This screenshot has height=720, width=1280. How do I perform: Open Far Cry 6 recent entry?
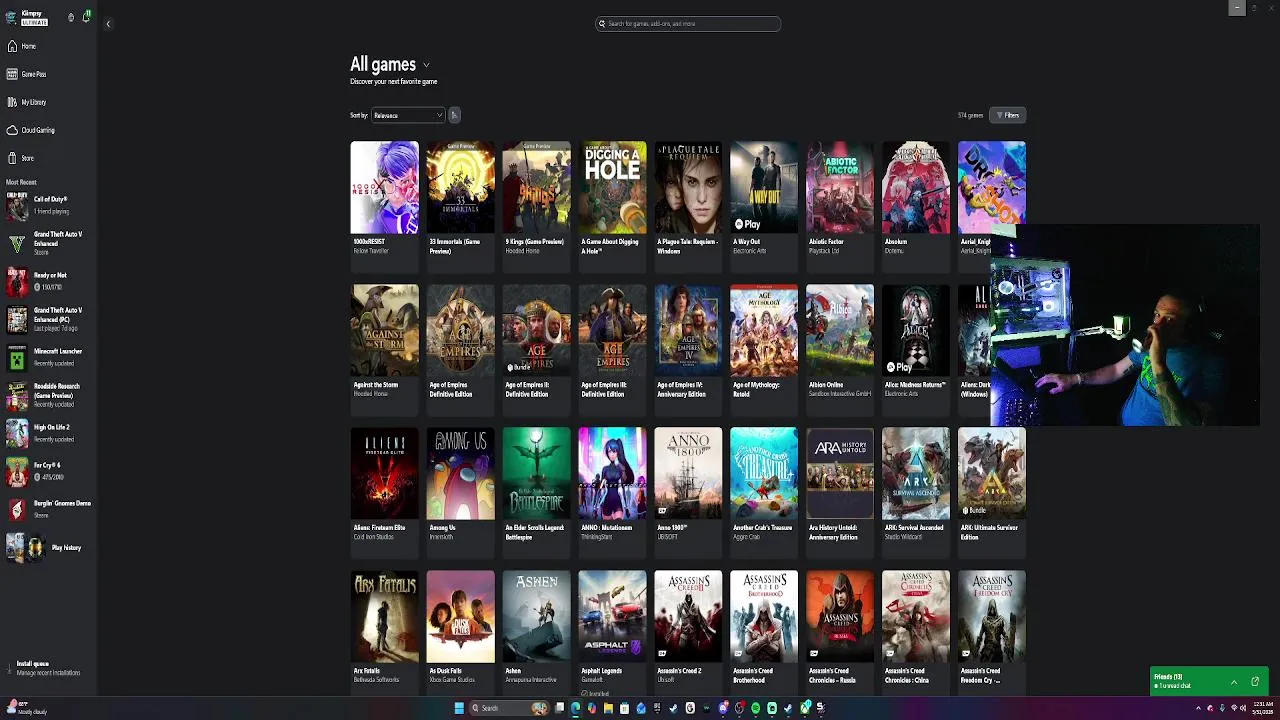point(48,471)
